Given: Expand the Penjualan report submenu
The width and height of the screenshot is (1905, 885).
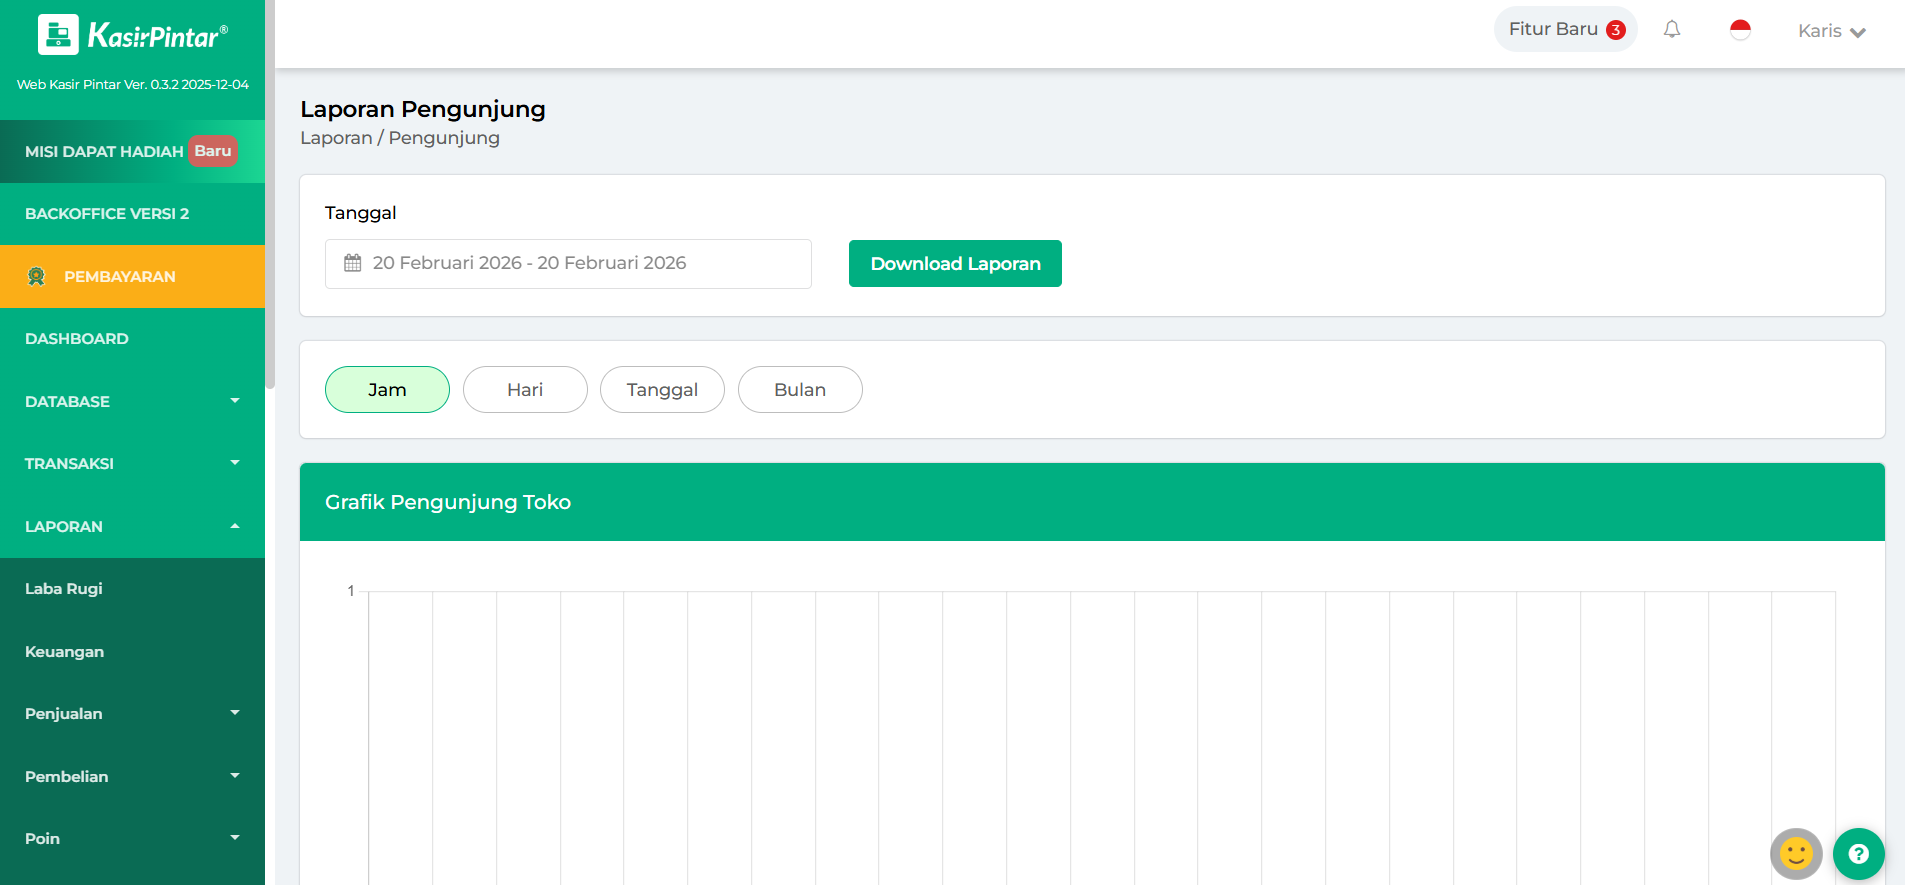Looking at the screenshot, I should [132, 714].
